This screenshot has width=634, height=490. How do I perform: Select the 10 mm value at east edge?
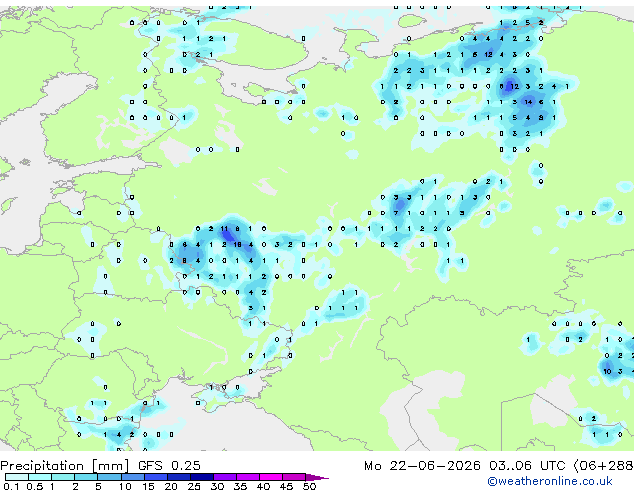pyautogui.click(x=607, y=372)
